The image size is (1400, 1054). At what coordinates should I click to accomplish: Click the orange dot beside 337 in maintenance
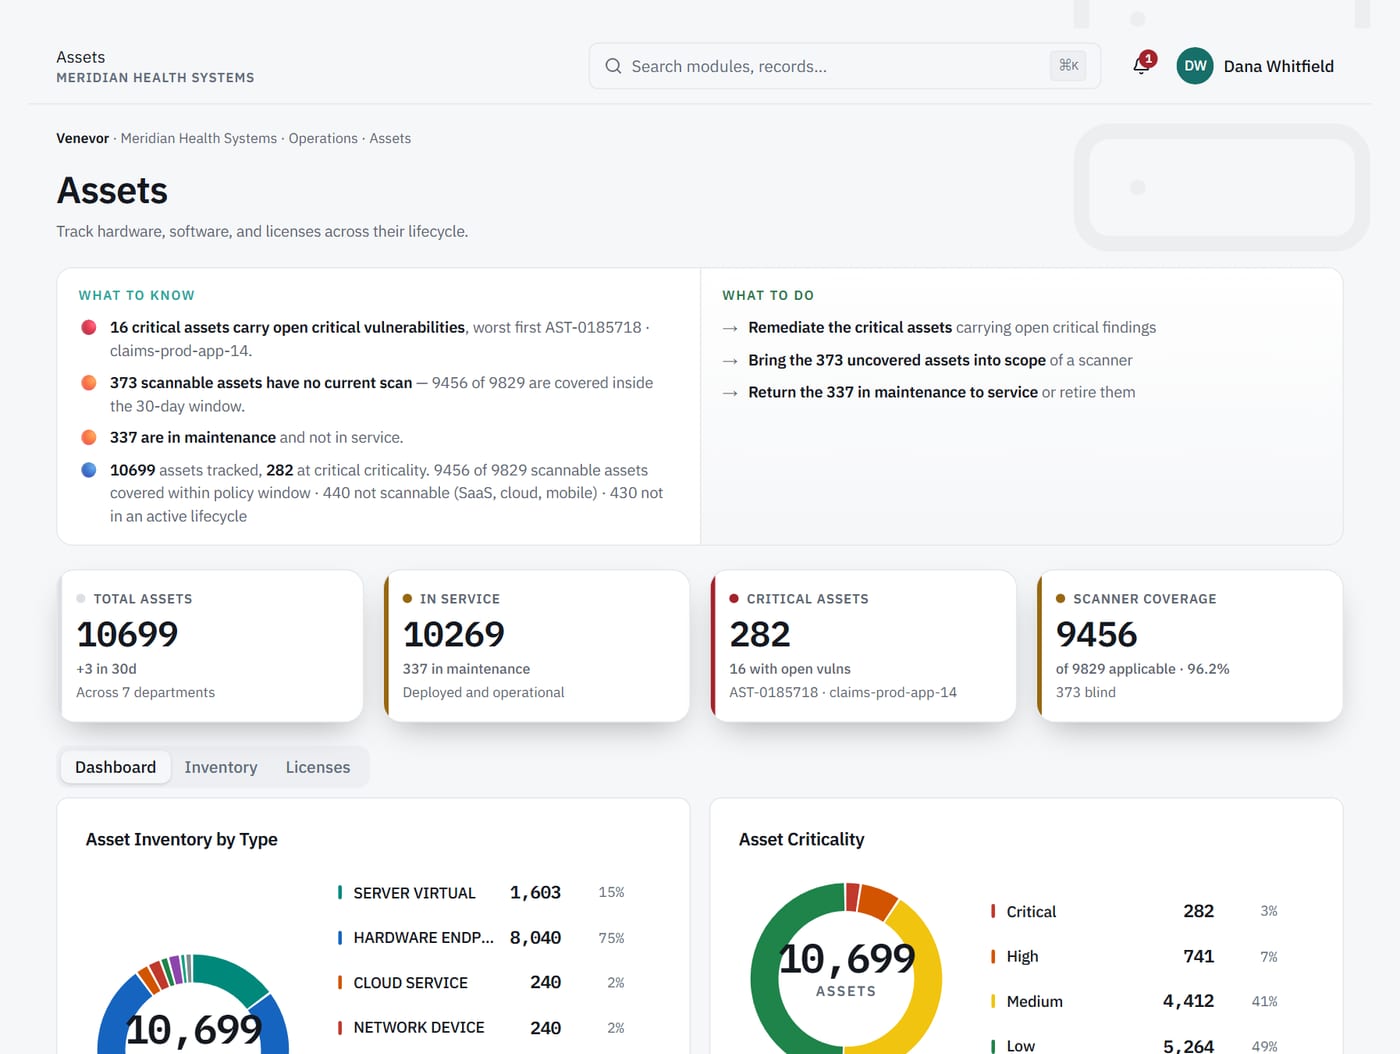click(x=89, y=437)
